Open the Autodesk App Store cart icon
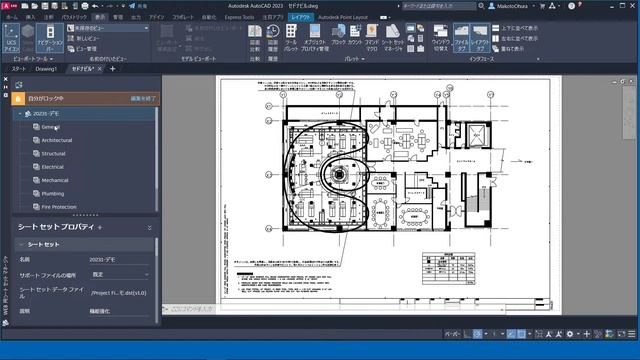640x360 pixels. pos(542,6)
